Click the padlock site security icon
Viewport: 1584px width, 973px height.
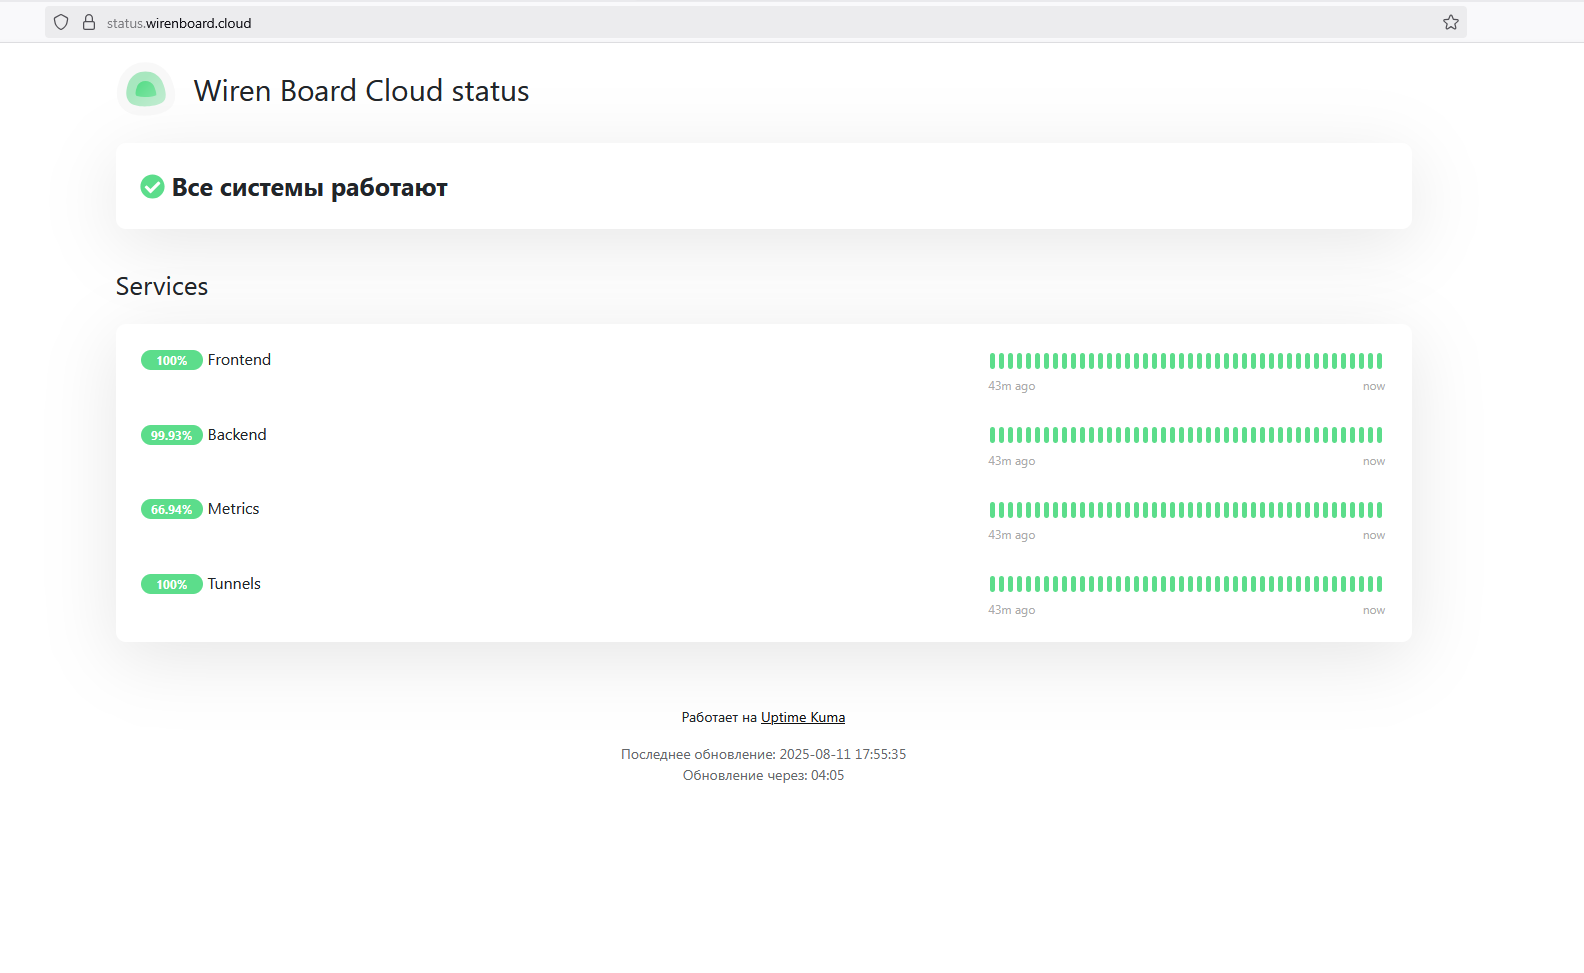point(89,22)
